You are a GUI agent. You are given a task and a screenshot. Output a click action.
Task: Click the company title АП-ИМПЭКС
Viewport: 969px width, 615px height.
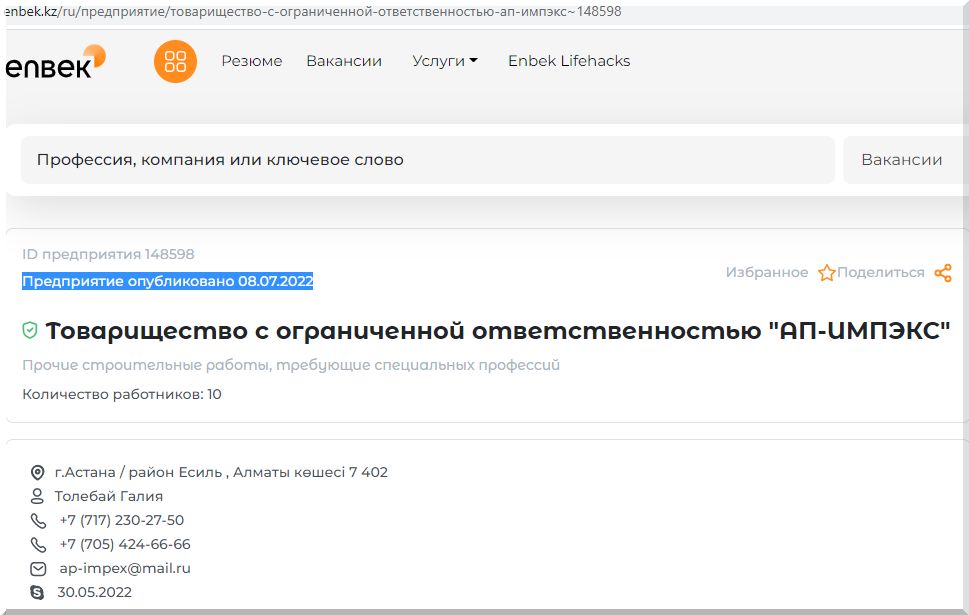click(497, 331)
